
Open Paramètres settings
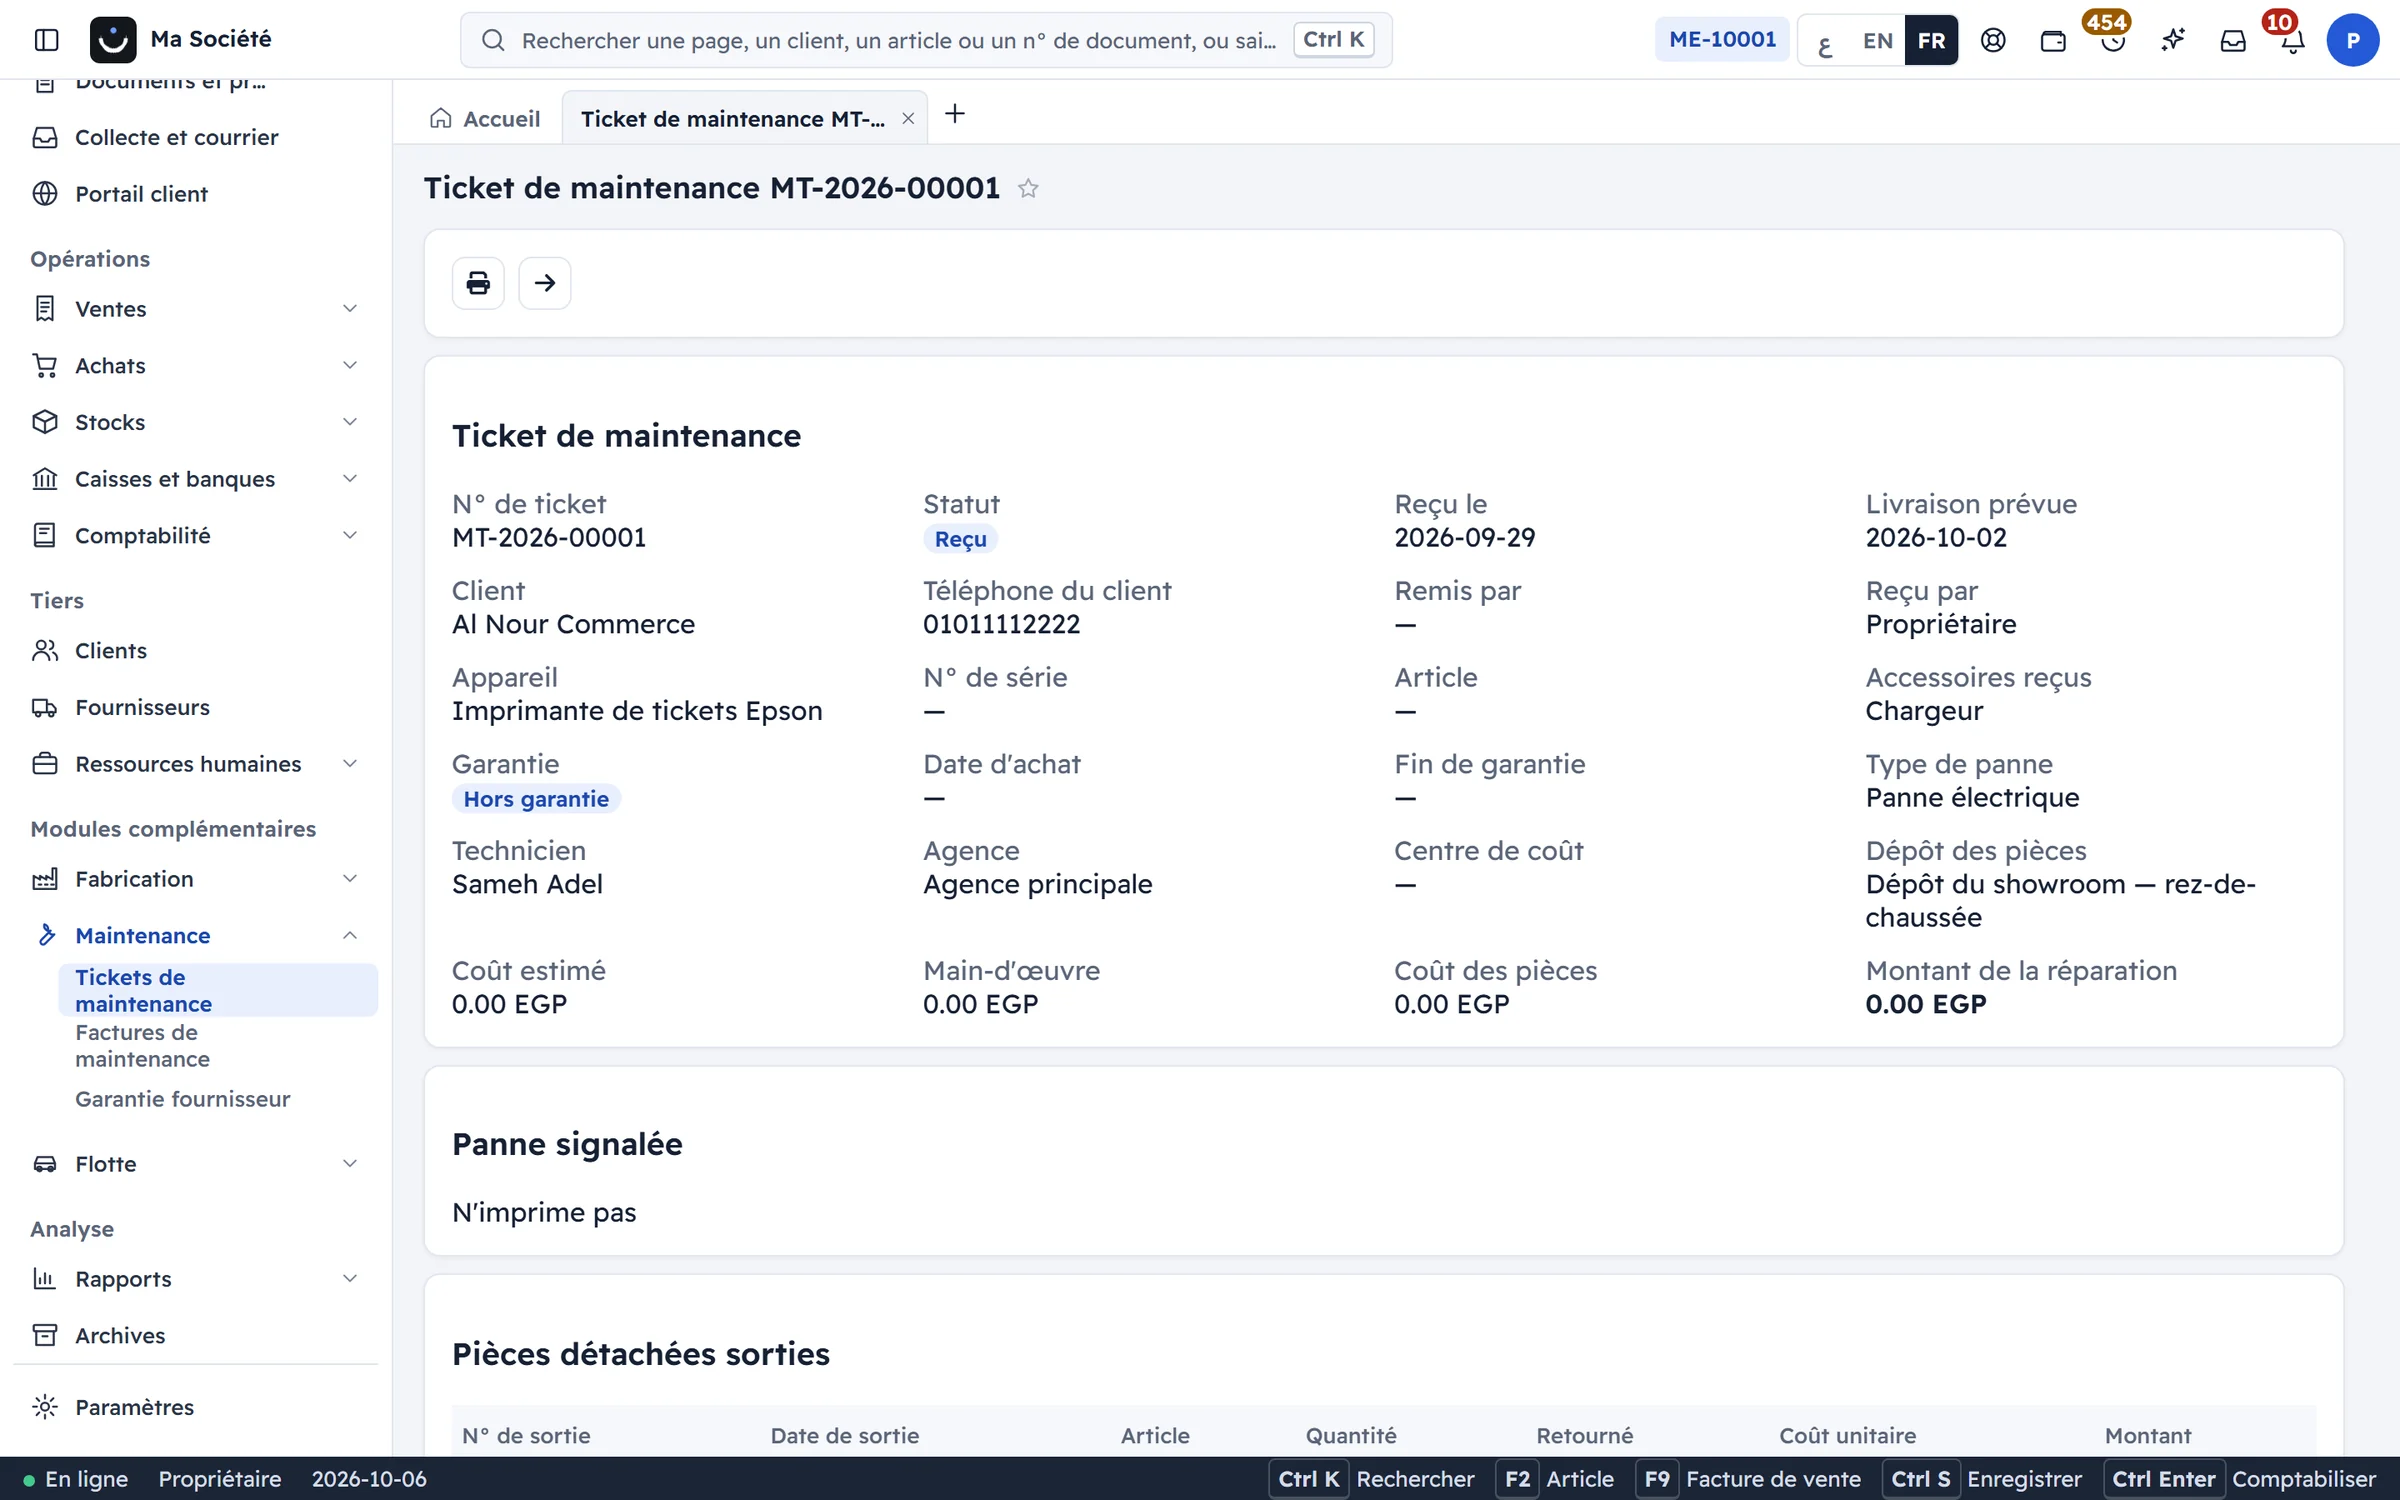point(195,1407)
